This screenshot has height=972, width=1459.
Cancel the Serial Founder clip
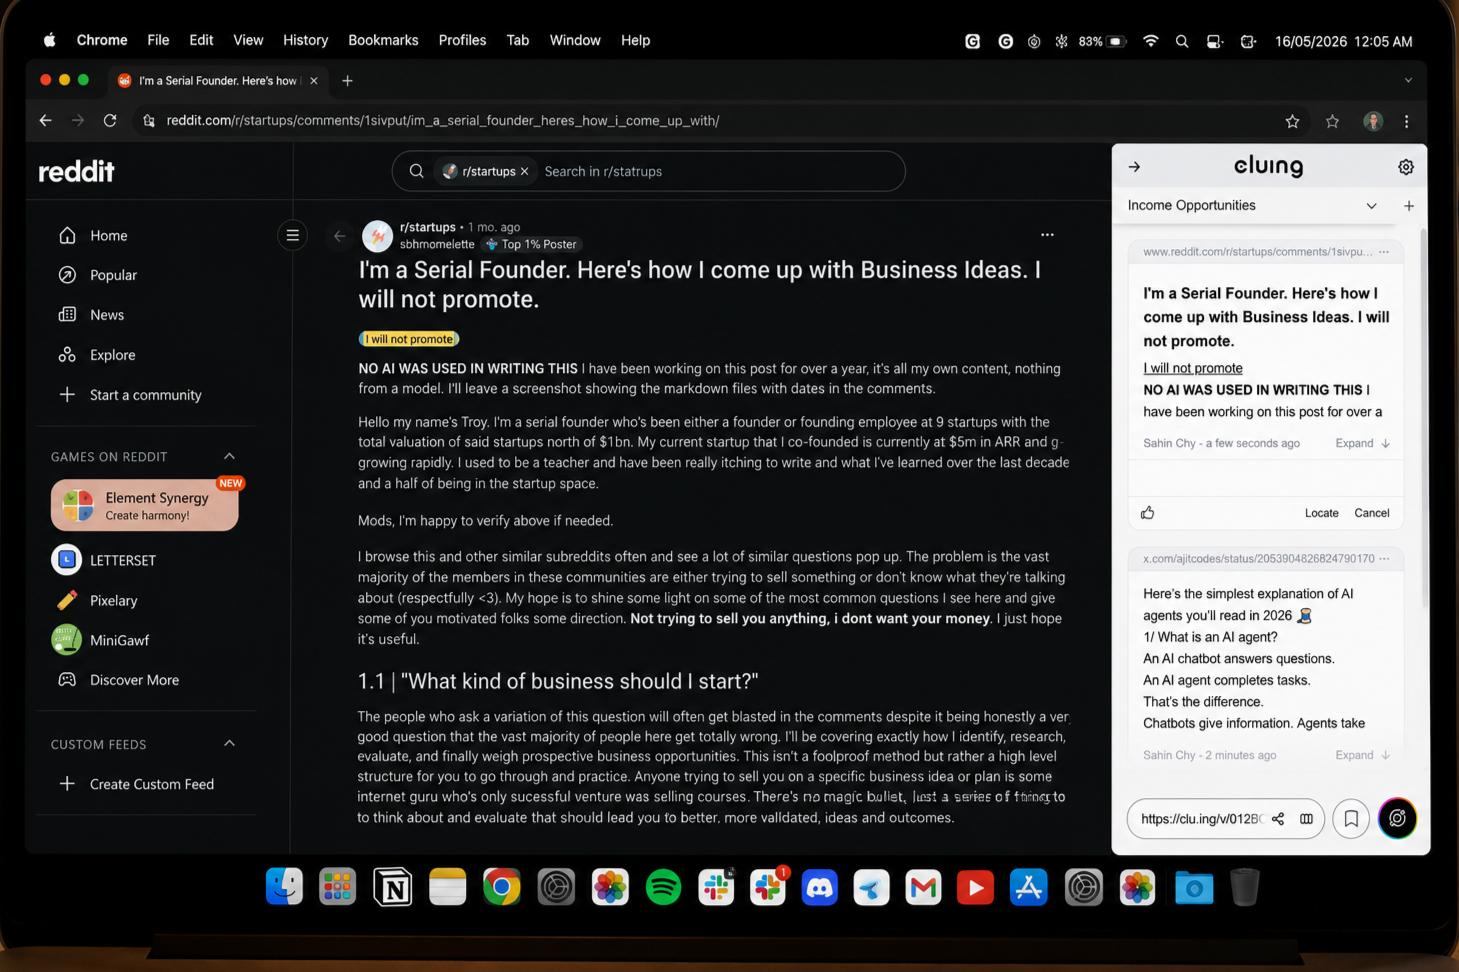[1371, 513]
